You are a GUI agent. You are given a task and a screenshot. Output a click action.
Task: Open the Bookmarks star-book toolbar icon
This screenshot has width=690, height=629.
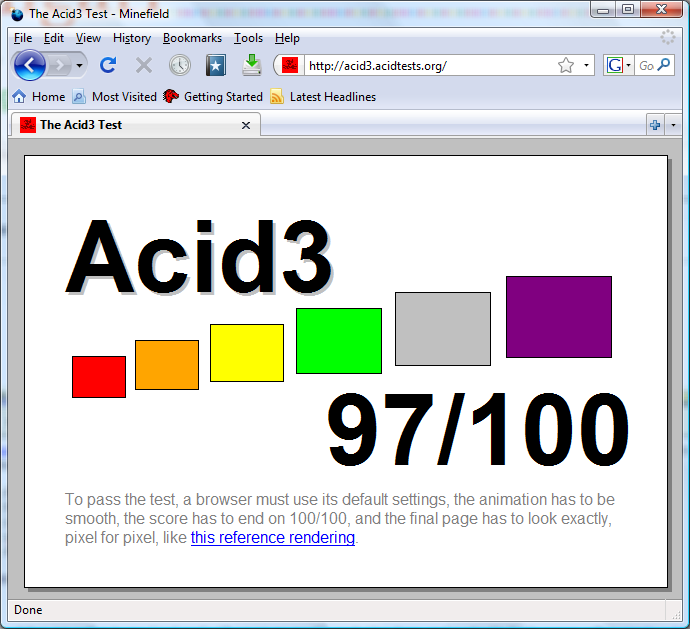tap(216, 66)
